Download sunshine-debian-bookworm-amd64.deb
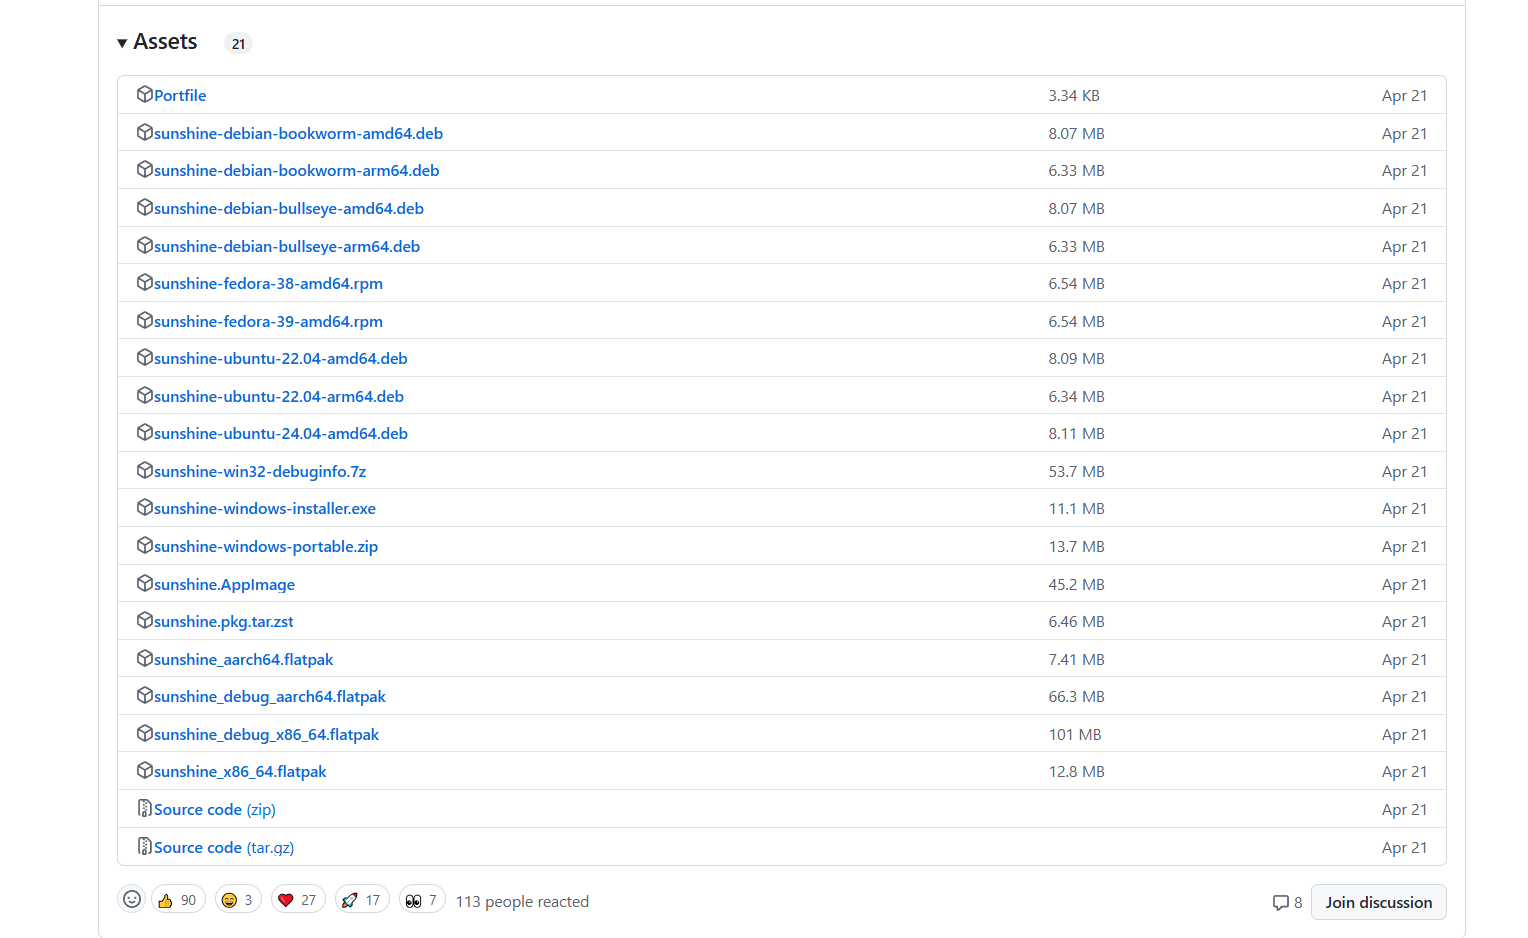The width and height of the screenshot is (1528, 938). pyautogui.click(x=298, y=133)
